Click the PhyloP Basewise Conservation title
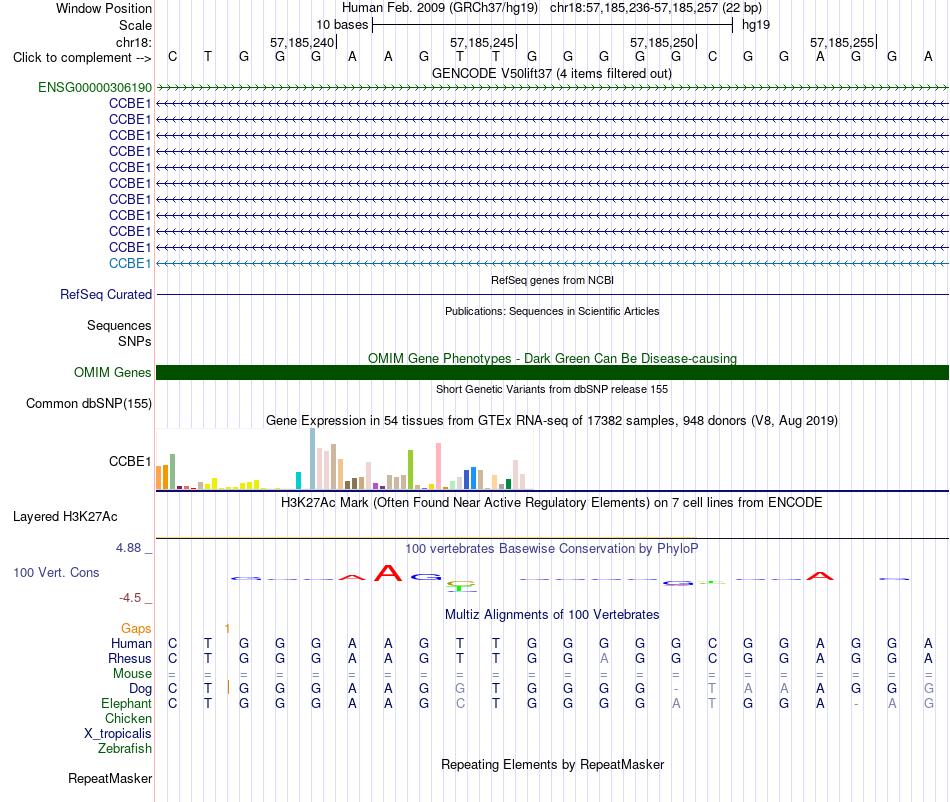Screen dimensions: 950x802 tap(552, 549)
